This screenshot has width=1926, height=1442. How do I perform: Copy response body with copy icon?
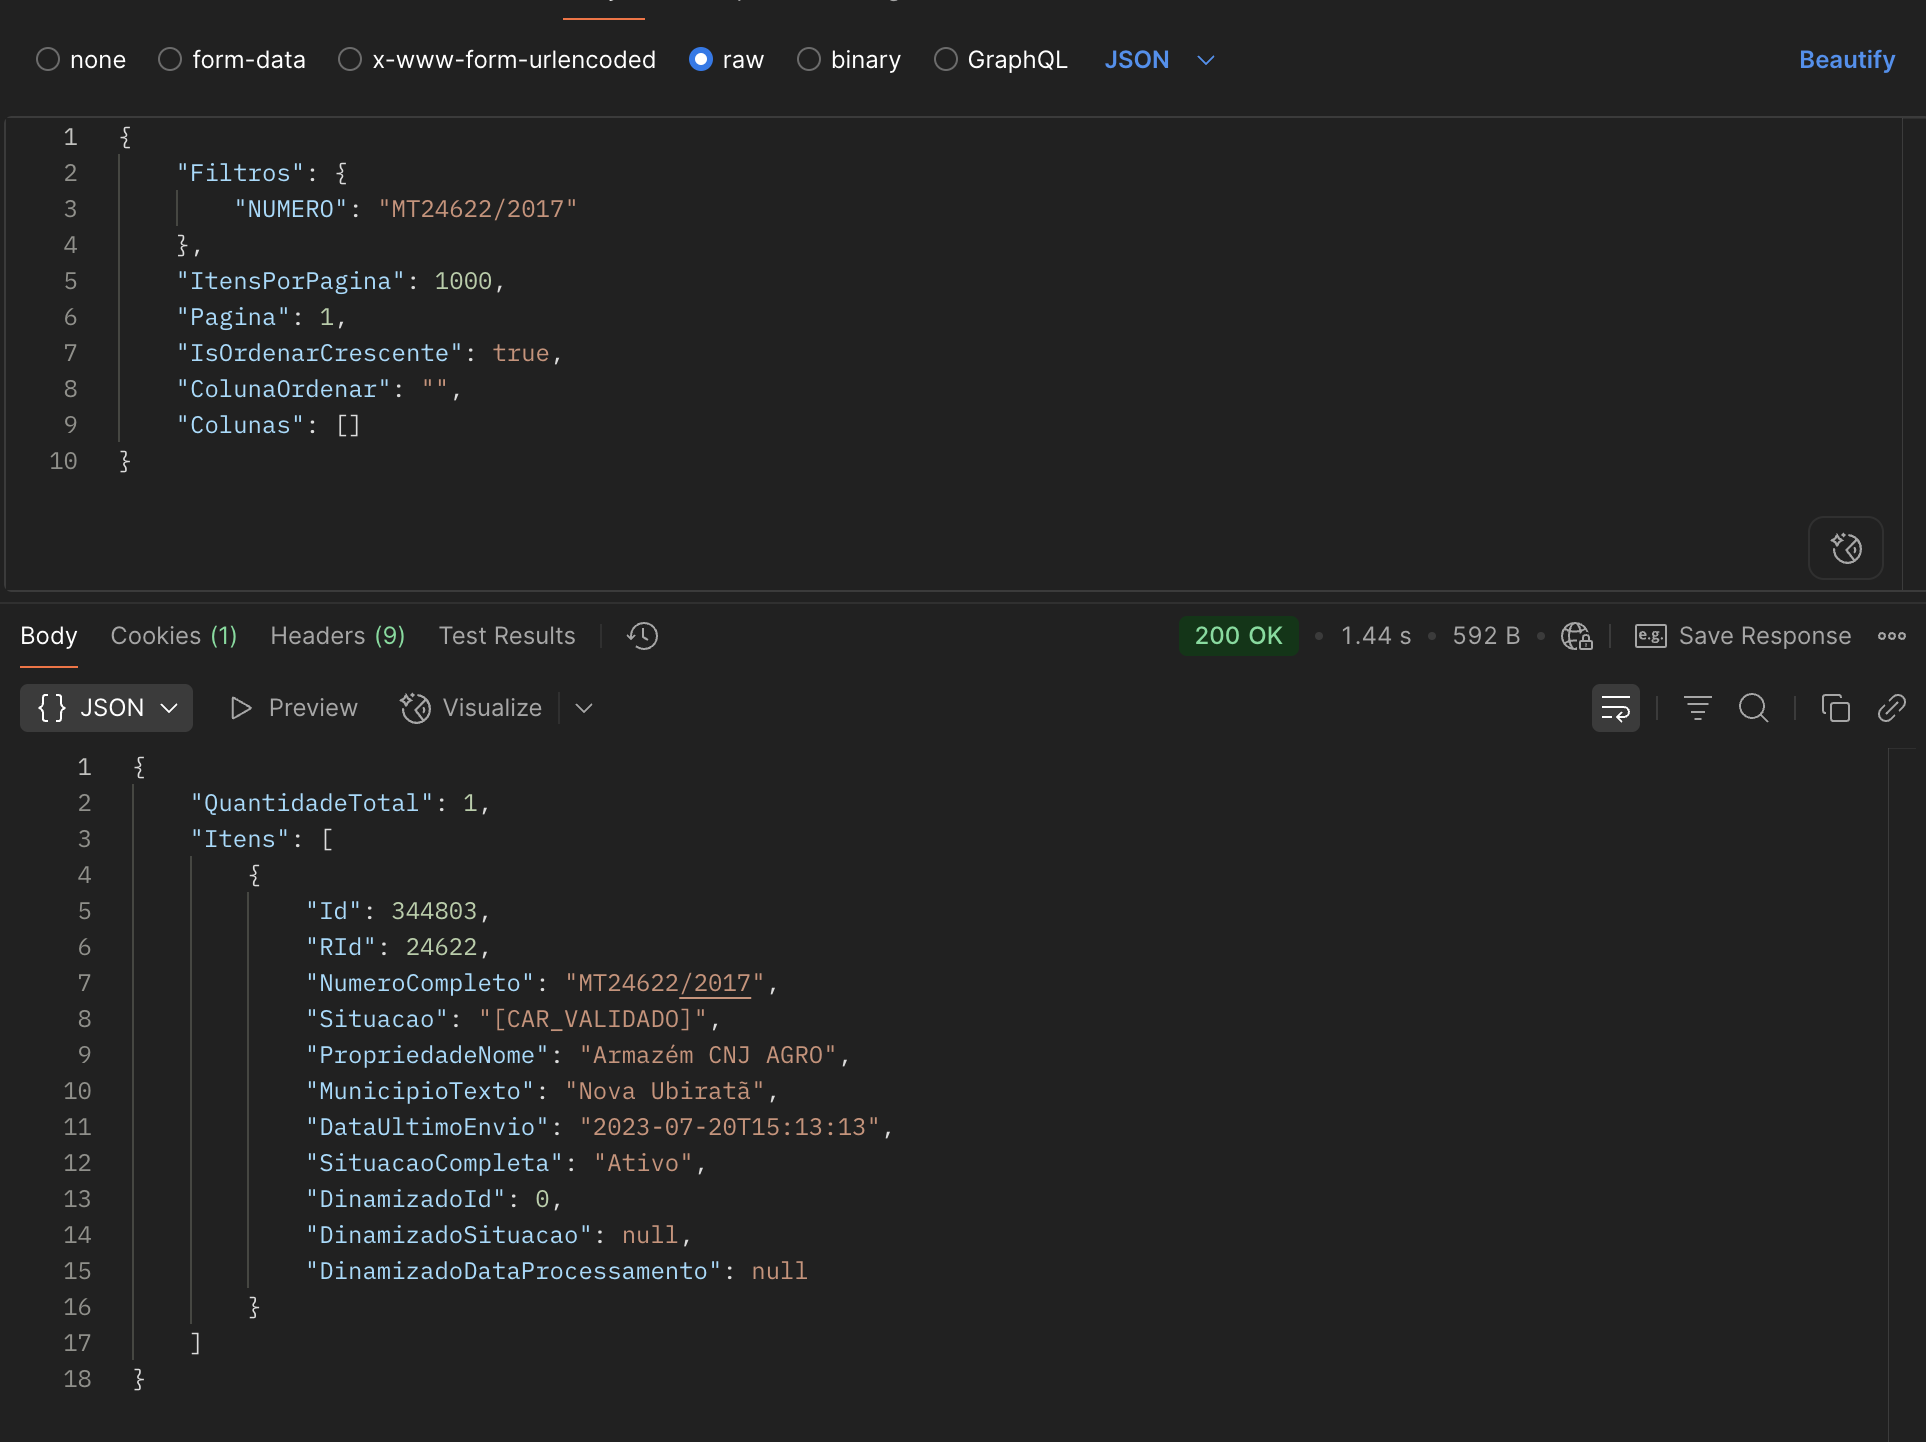[x=1835, y=708]
